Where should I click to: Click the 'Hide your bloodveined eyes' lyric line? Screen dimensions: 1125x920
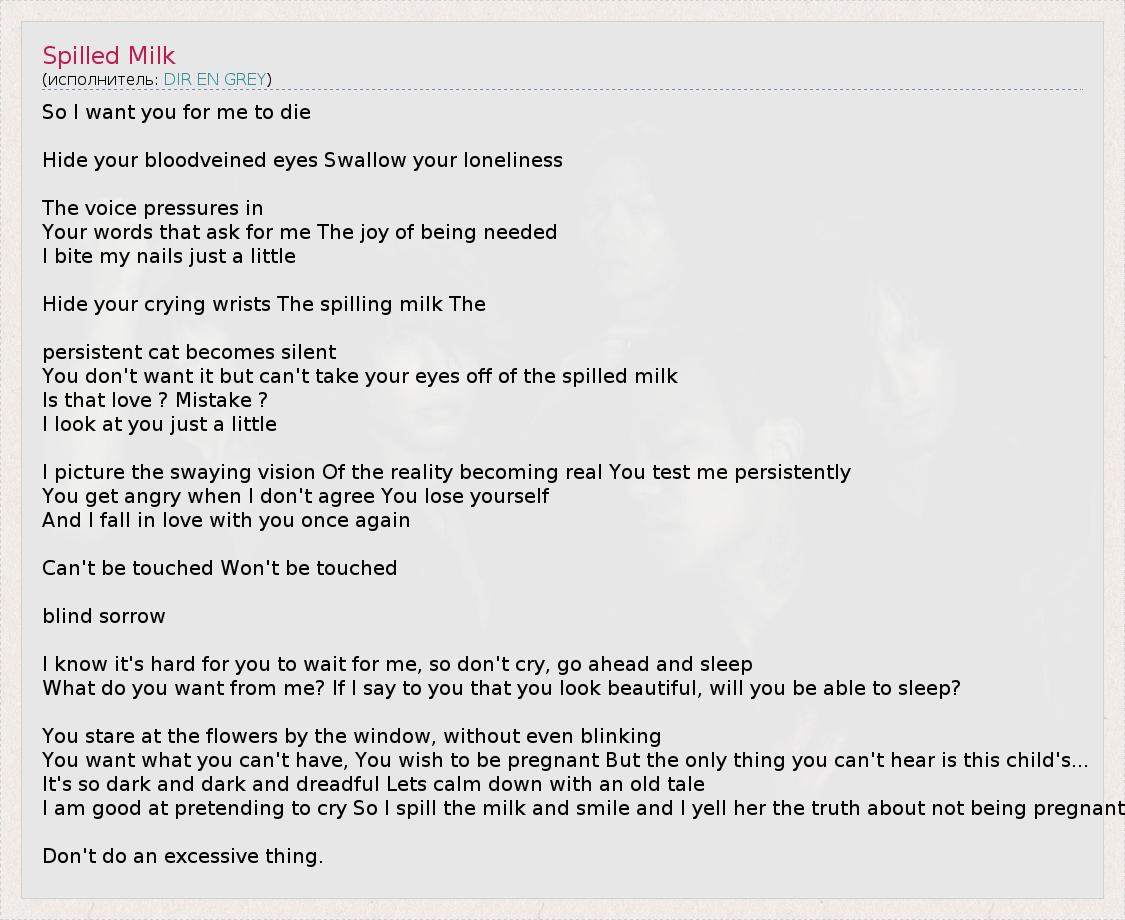[302, 160]
